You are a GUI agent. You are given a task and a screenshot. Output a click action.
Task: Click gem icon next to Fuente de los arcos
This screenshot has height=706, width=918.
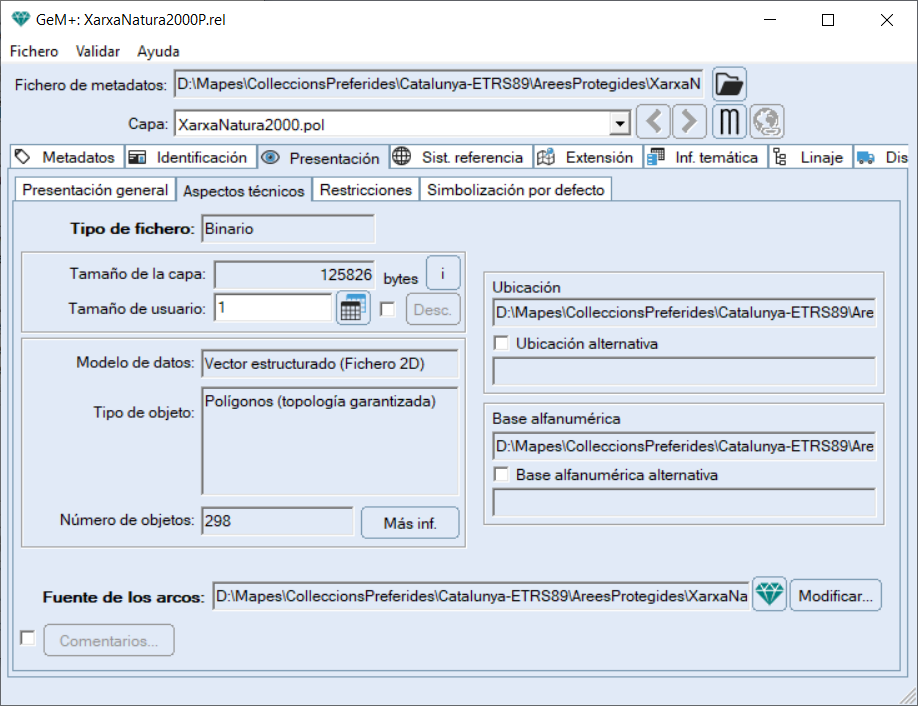(x=769, y=595)
